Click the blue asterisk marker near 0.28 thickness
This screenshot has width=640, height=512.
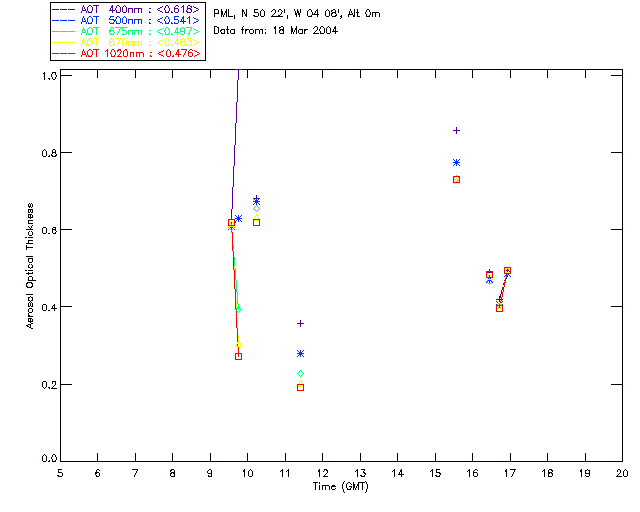[x=300, y=354]
